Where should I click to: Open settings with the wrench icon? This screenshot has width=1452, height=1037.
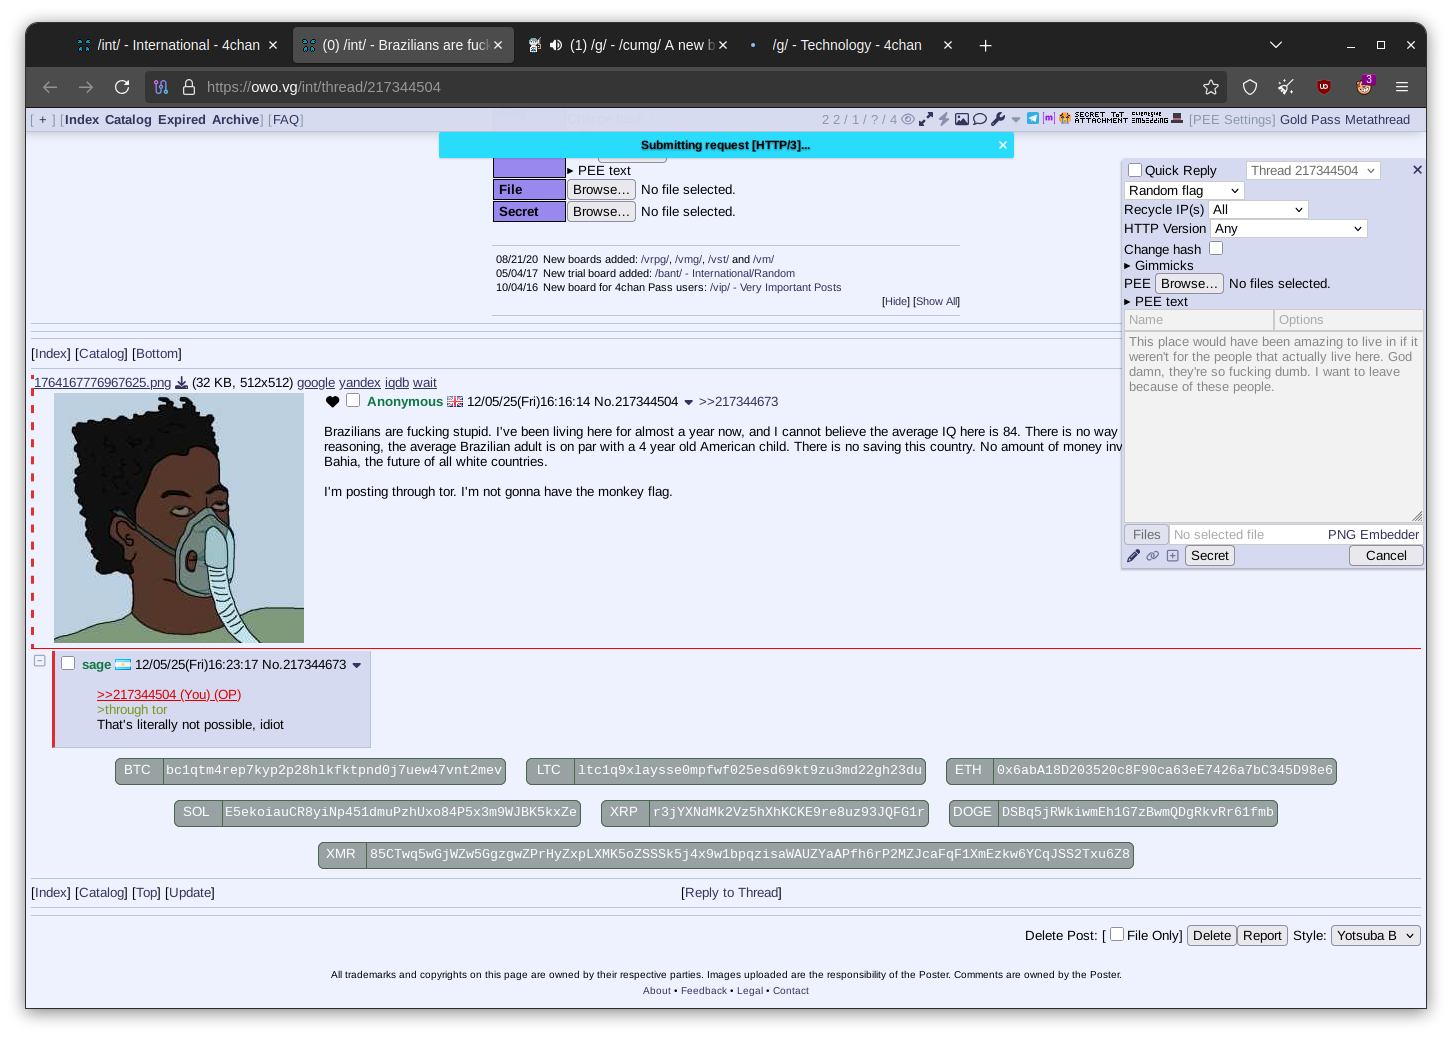998,119
